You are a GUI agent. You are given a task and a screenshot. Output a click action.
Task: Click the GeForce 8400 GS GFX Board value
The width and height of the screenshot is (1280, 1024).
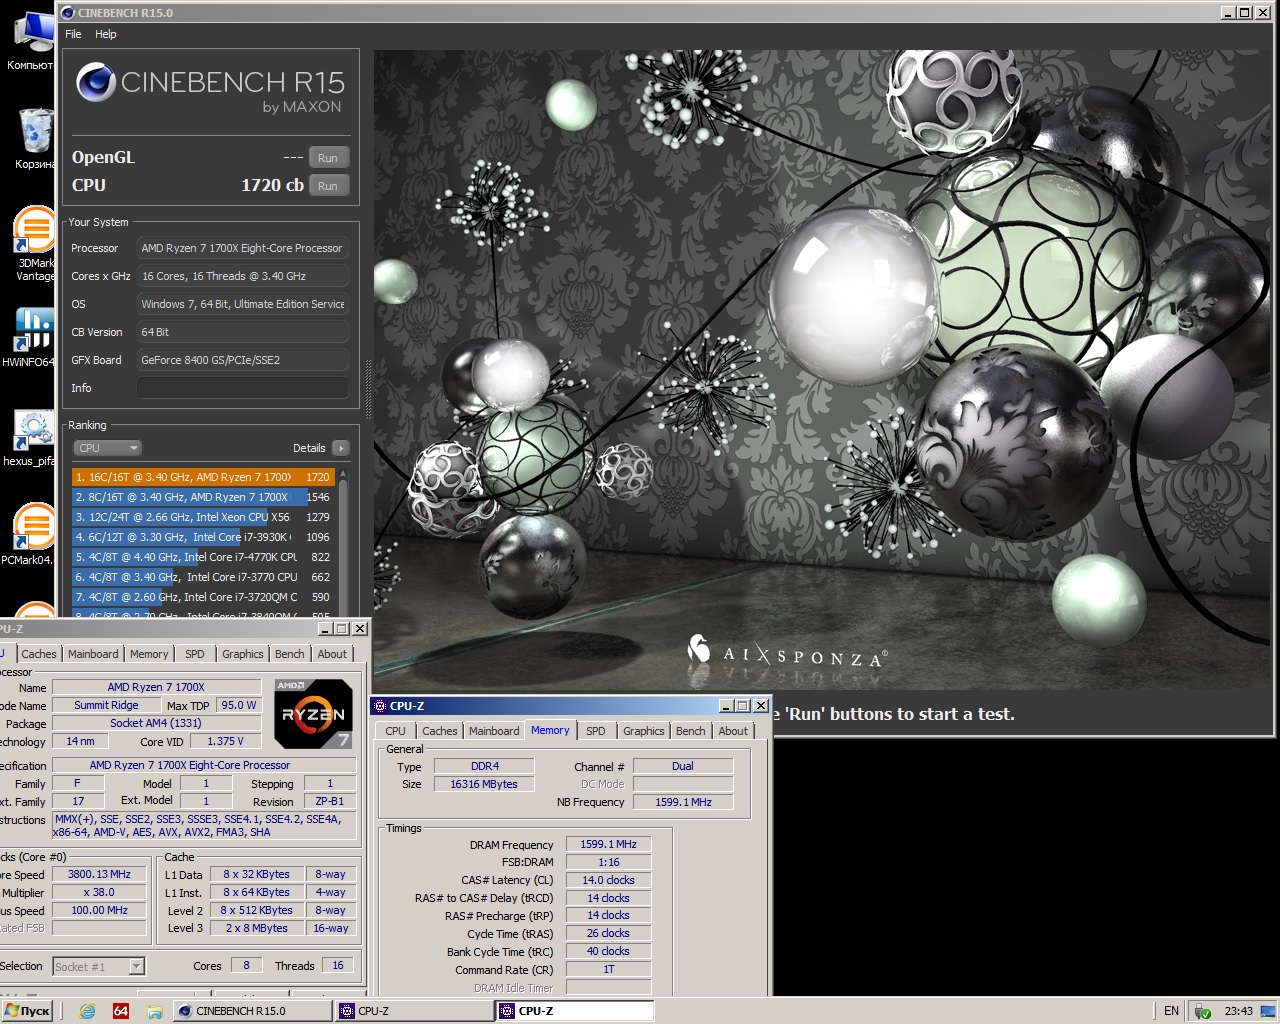(x=243, y=360)
